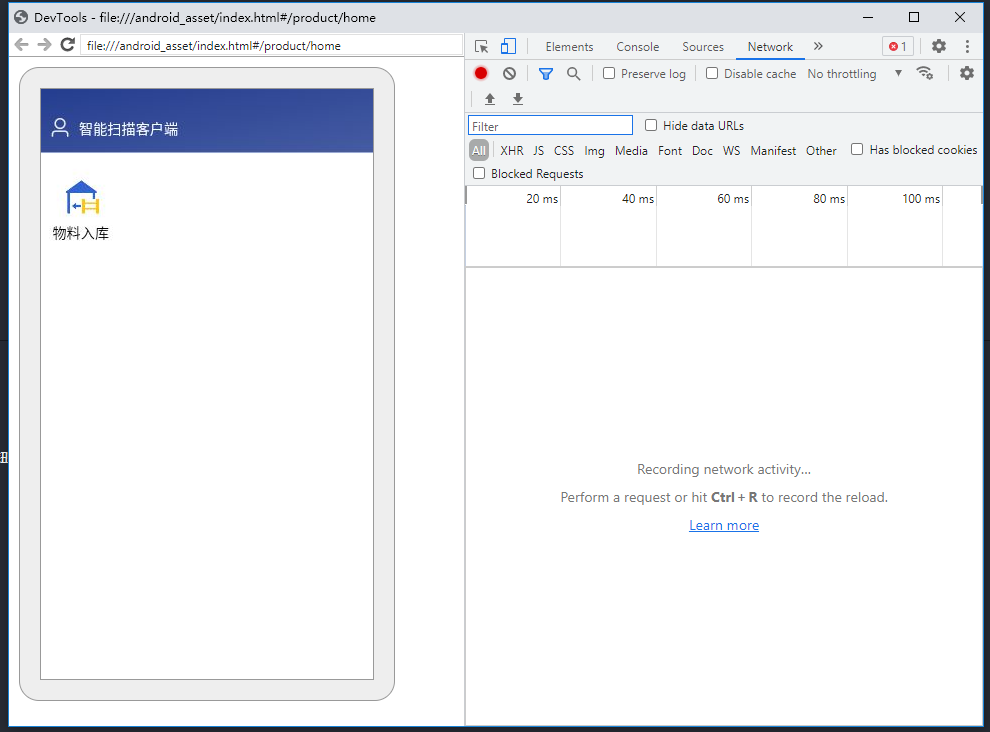This screenshot has width=990, height=732.
Task: Toggle the device toolbar icon
Action: (x=508, y=46)
